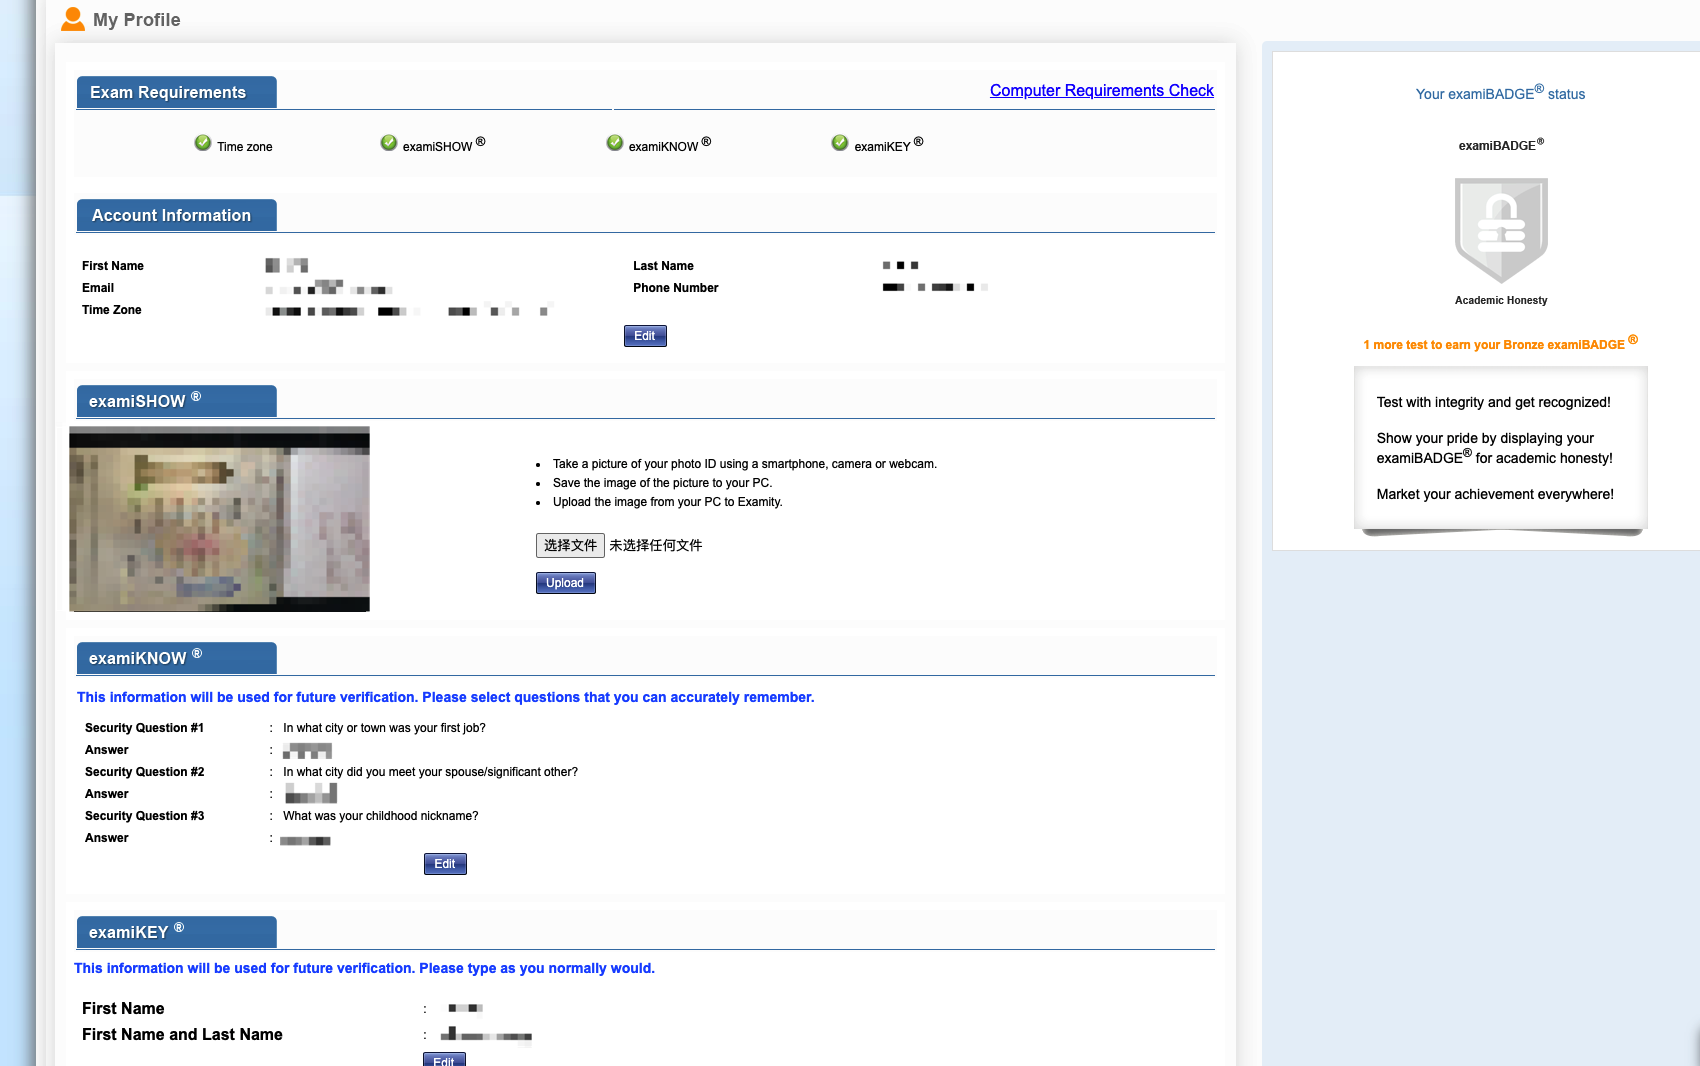Click the no-file-selected text beside choose file
Image resolution: width=1700 pixels, height=1066 pixels.
pos(656,545)
